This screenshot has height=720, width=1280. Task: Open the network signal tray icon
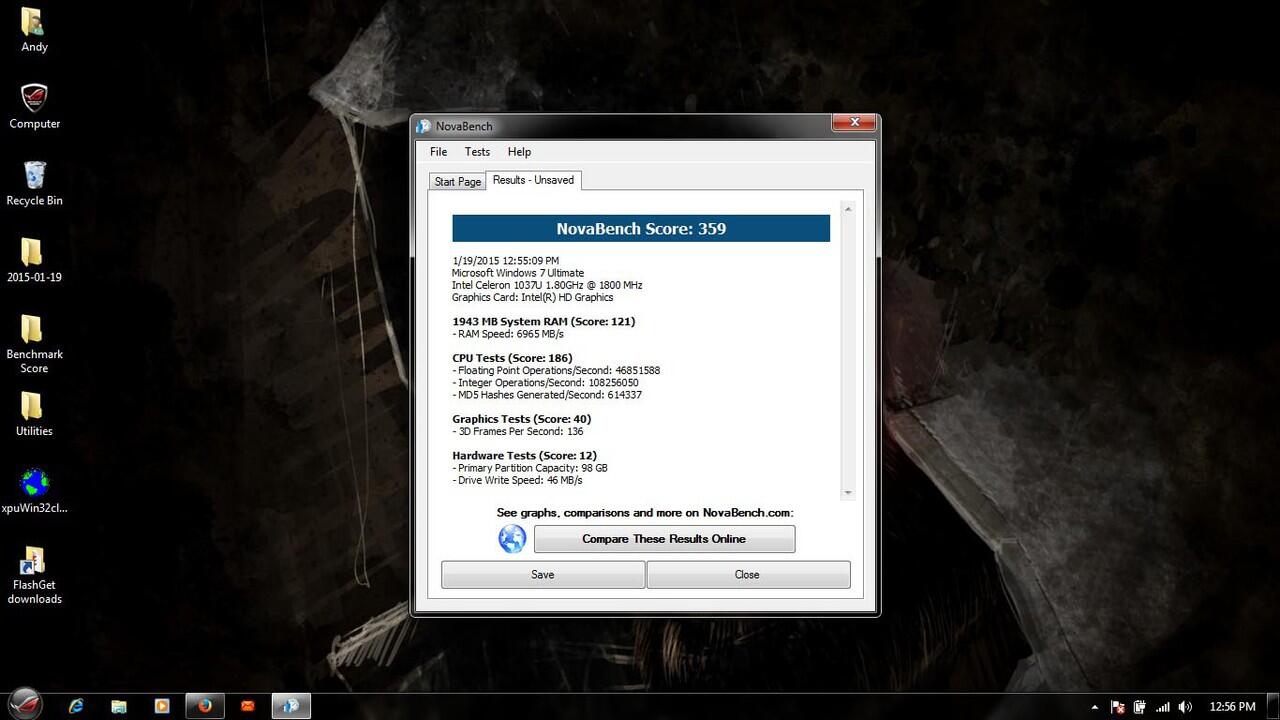point(1162,707)
